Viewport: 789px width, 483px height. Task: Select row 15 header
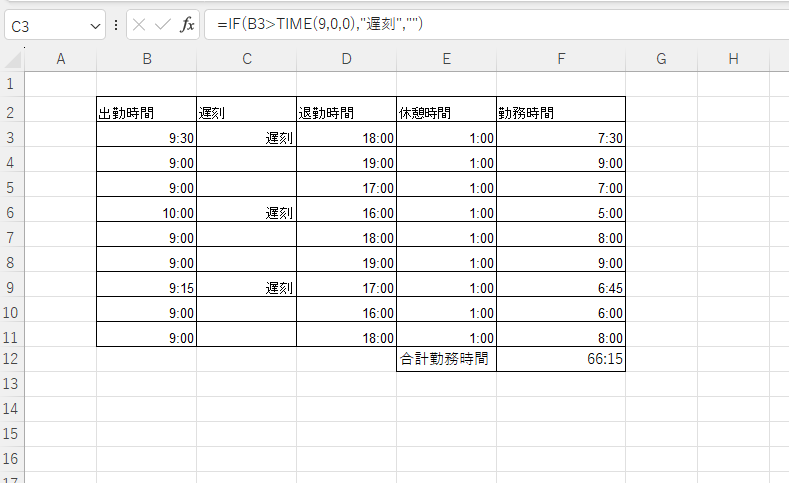[x=12, y=434]
